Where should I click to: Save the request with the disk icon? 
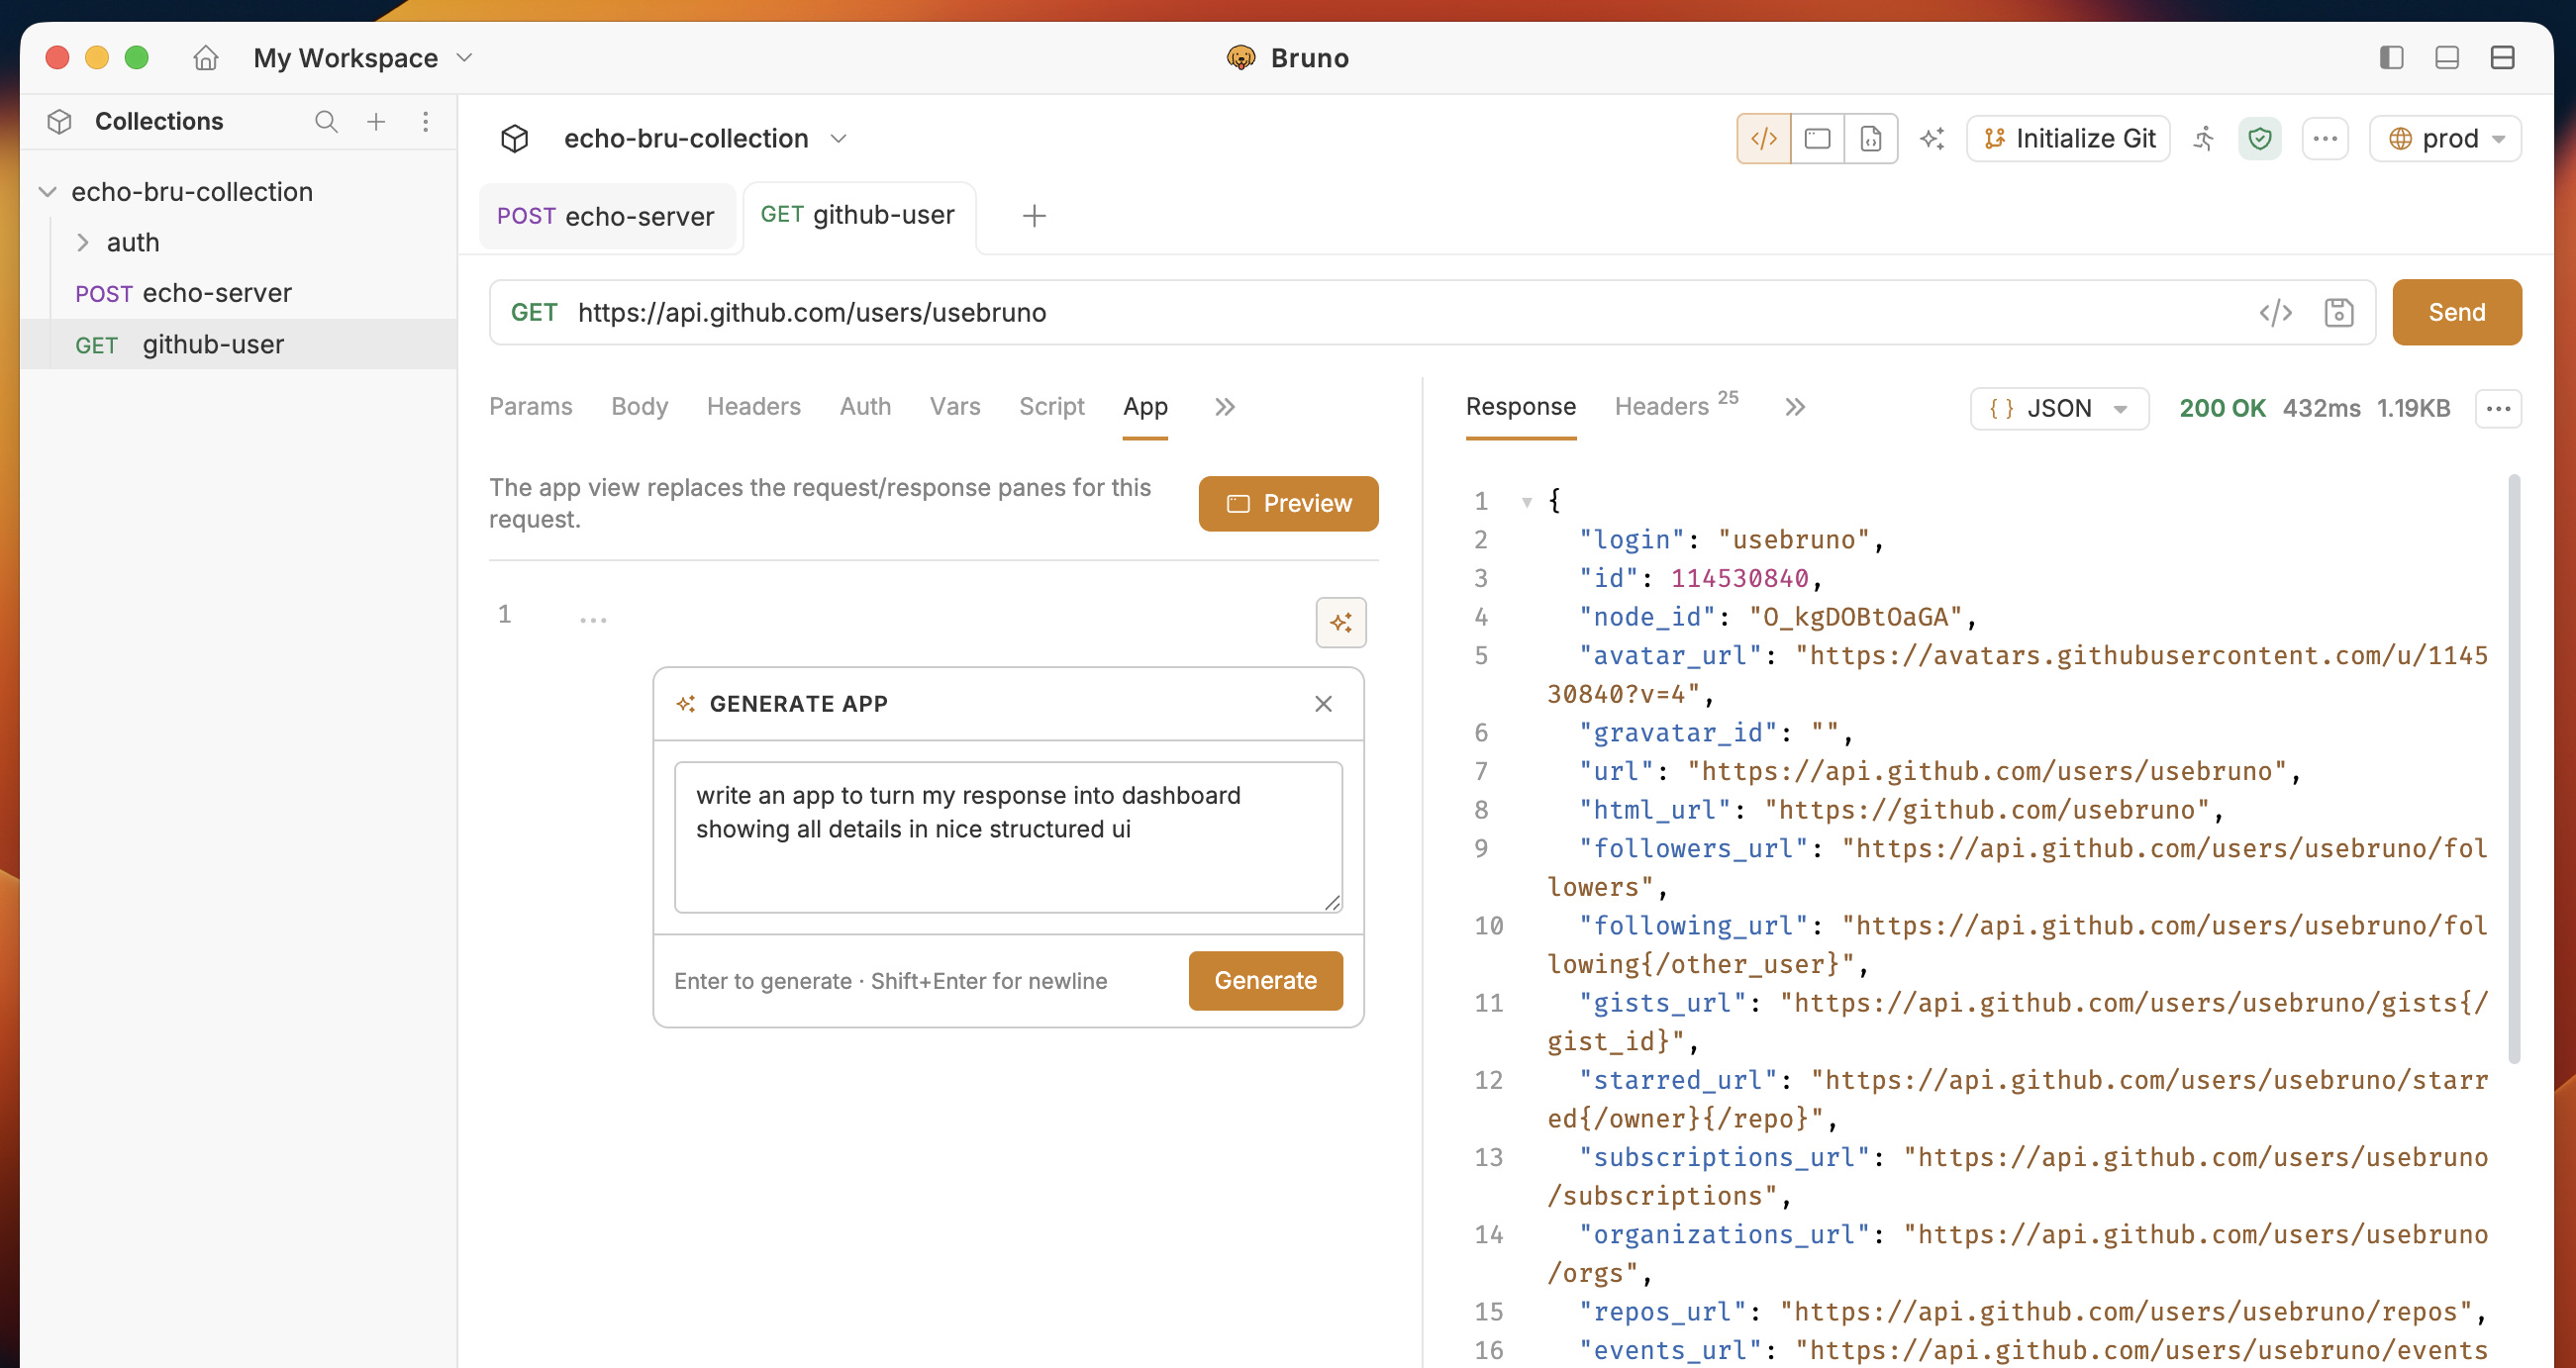pos(2339,313)
